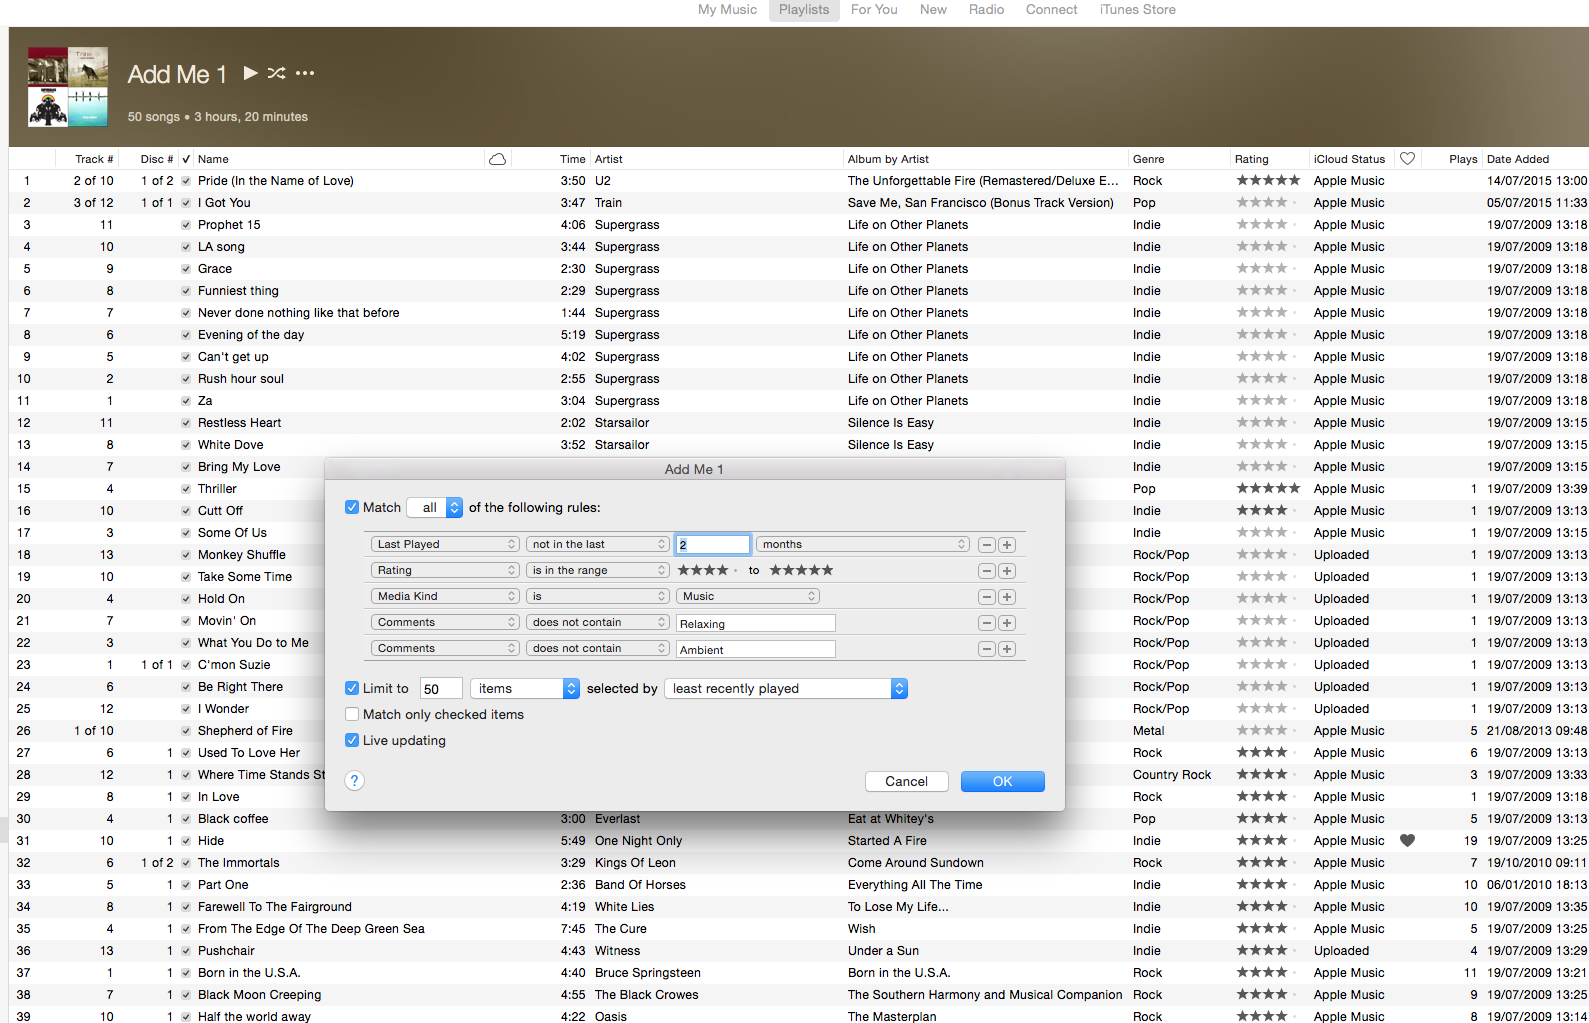Open the limit items unit dropdown
1589x1023 pixels.
click(x=525, y=688)
